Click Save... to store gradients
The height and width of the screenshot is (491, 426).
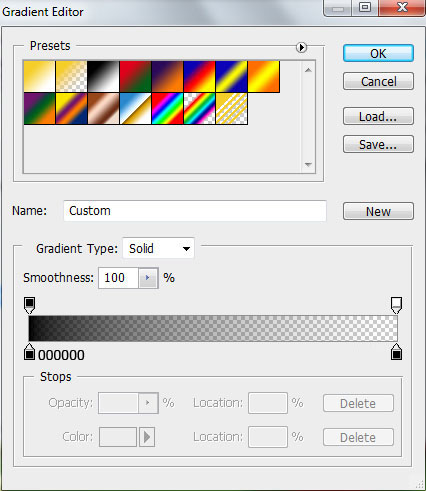[x=378, y=144]
